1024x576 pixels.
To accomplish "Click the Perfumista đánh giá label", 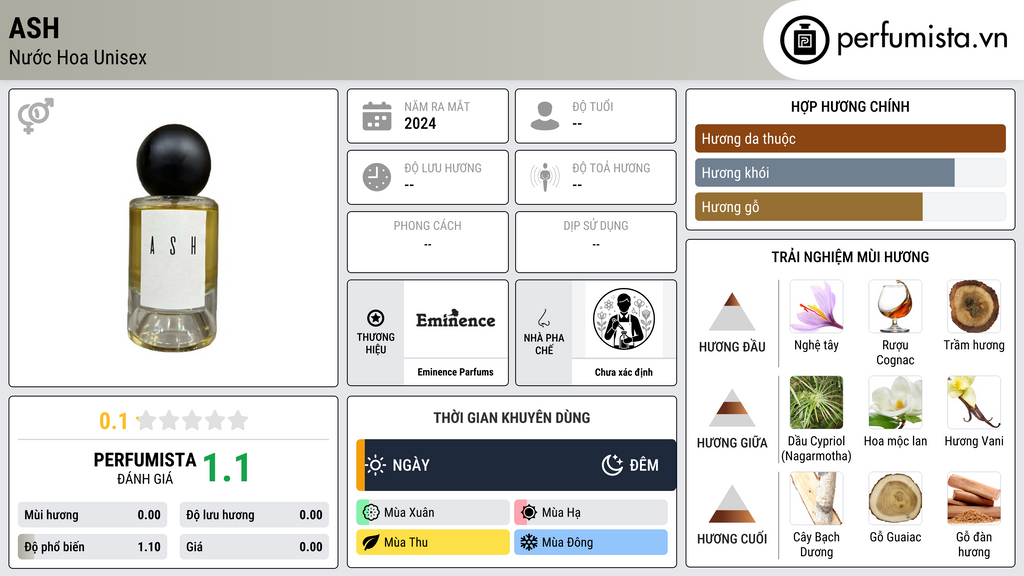I will (x=145, y=468).
